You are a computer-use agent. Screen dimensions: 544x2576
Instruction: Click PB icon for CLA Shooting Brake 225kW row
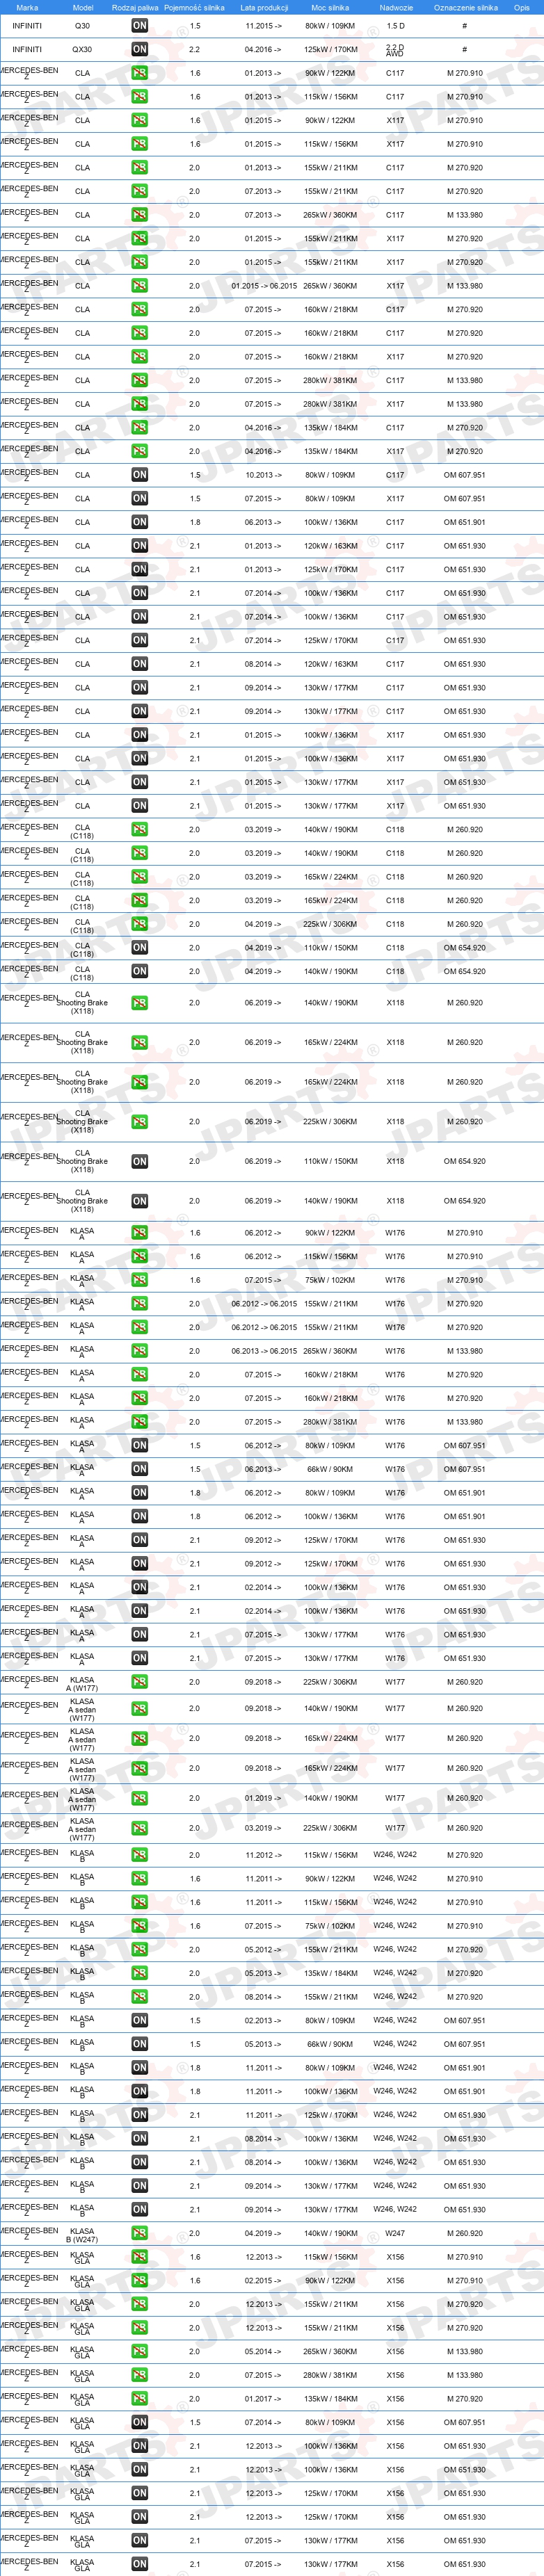pos(139,1122)
